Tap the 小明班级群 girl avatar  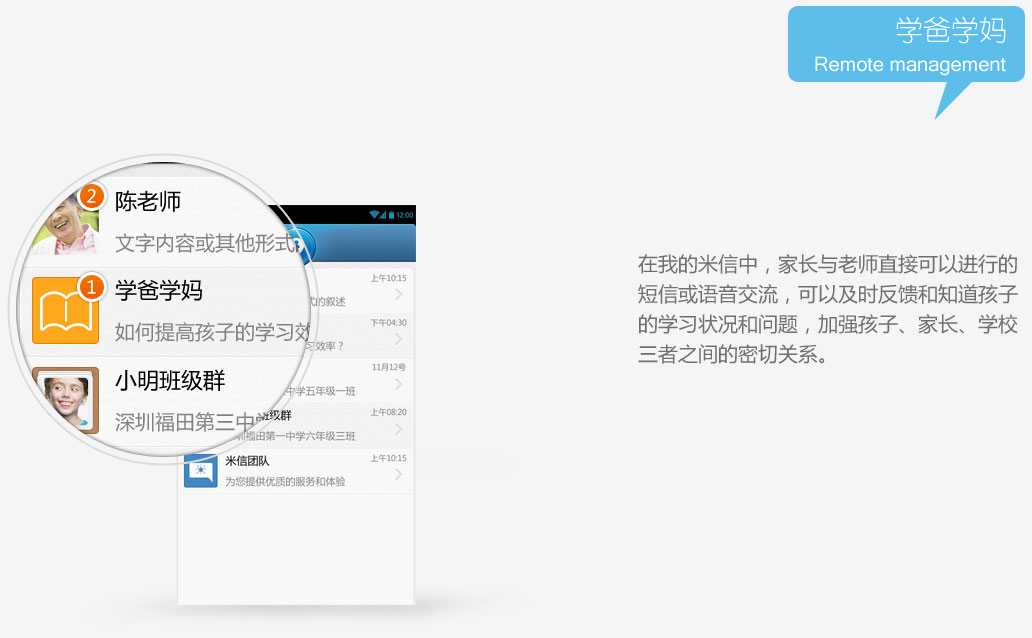tap(66, 399)
